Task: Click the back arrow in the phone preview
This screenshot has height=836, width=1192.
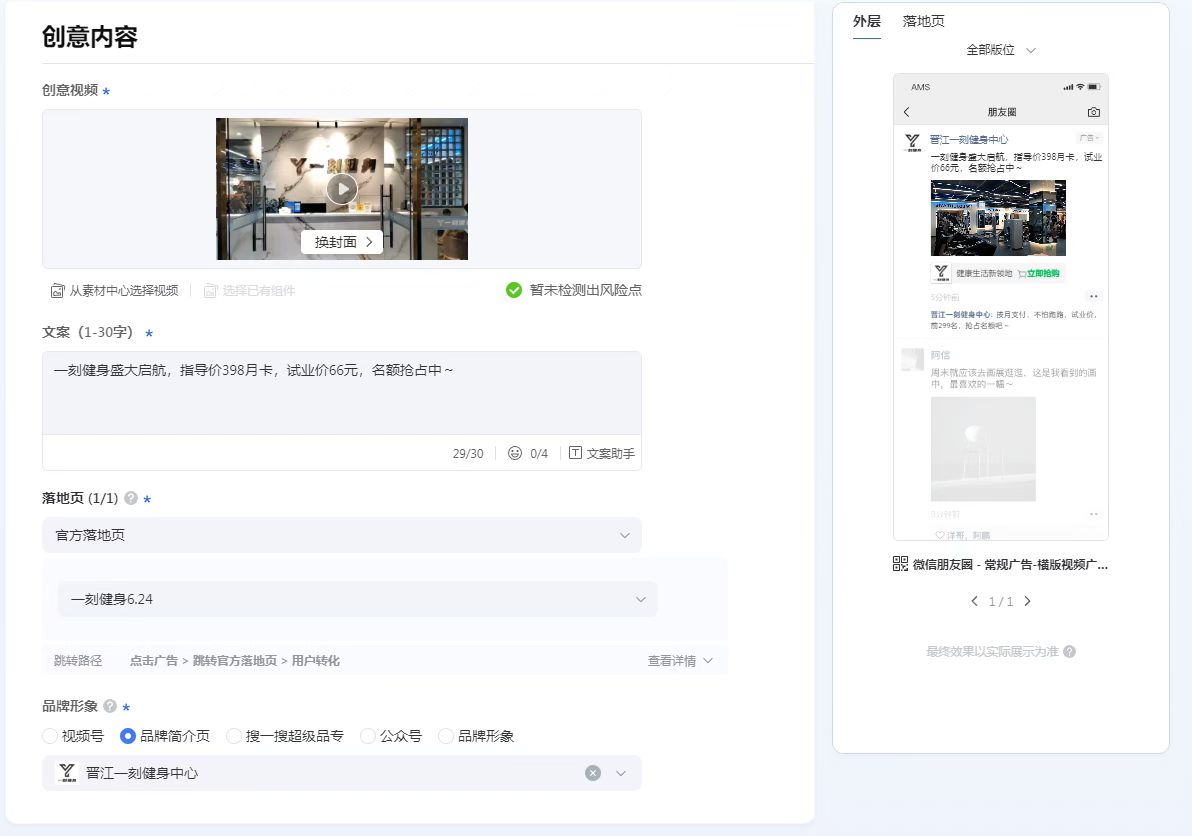Action: coord(906,112)
